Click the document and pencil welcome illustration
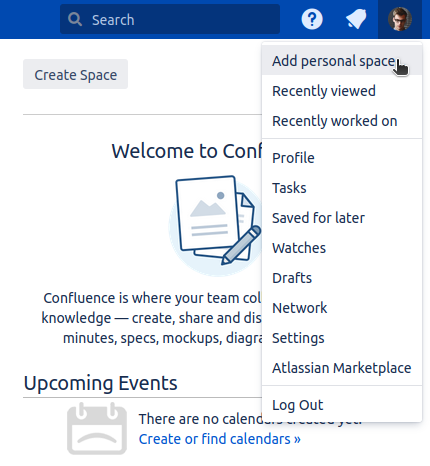 (215, 226)
